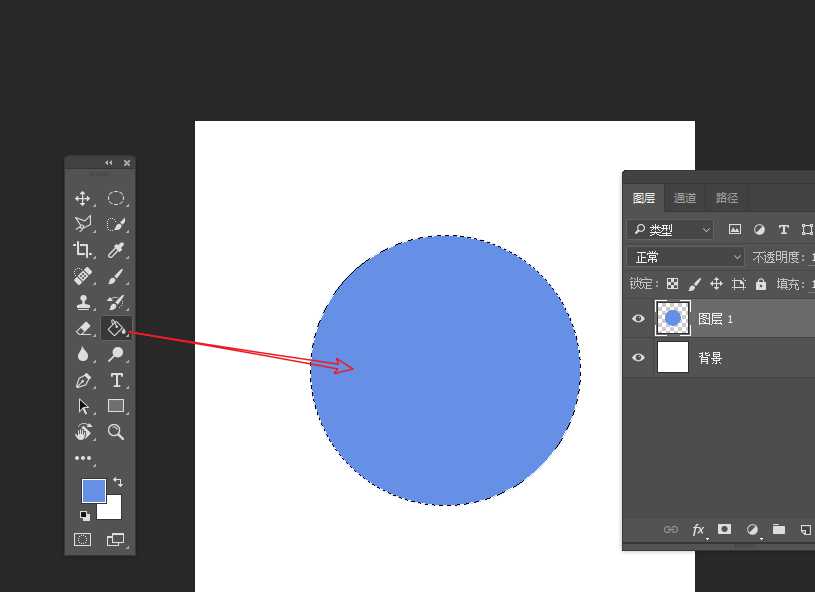
Task: Collapse the toolbar with double-arrow button
Action: coord(109,163)
